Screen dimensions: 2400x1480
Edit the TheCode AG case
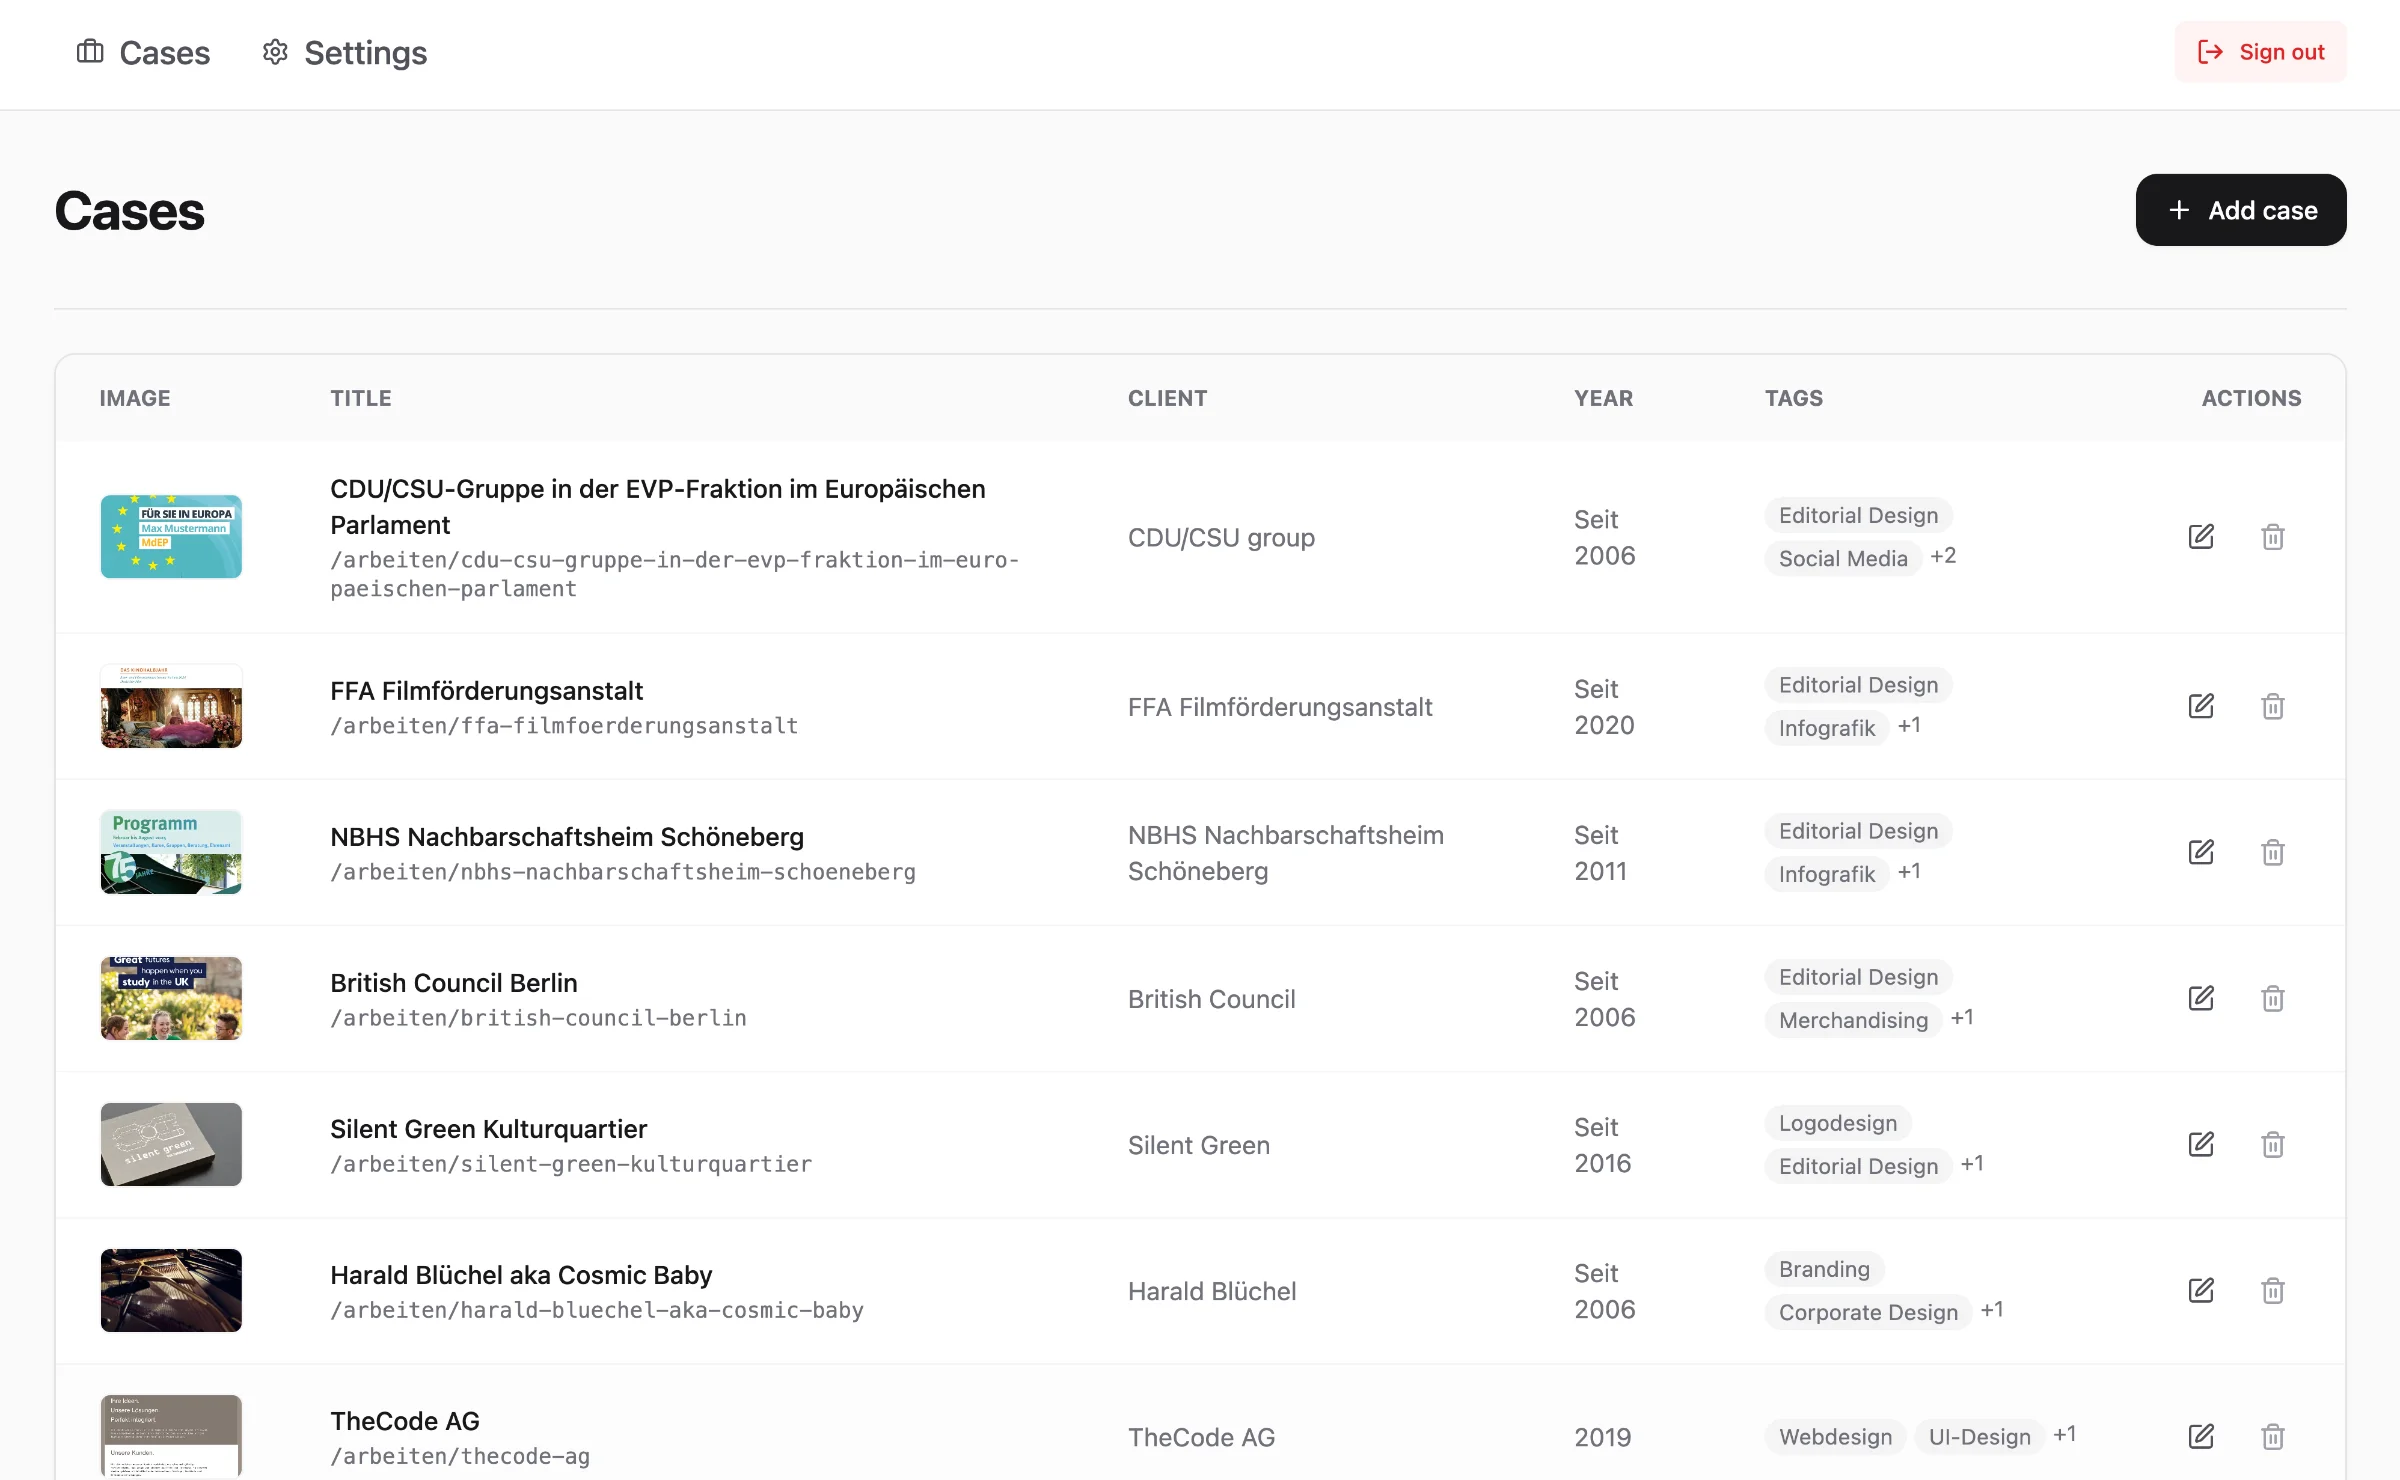pos(2201,1437)
